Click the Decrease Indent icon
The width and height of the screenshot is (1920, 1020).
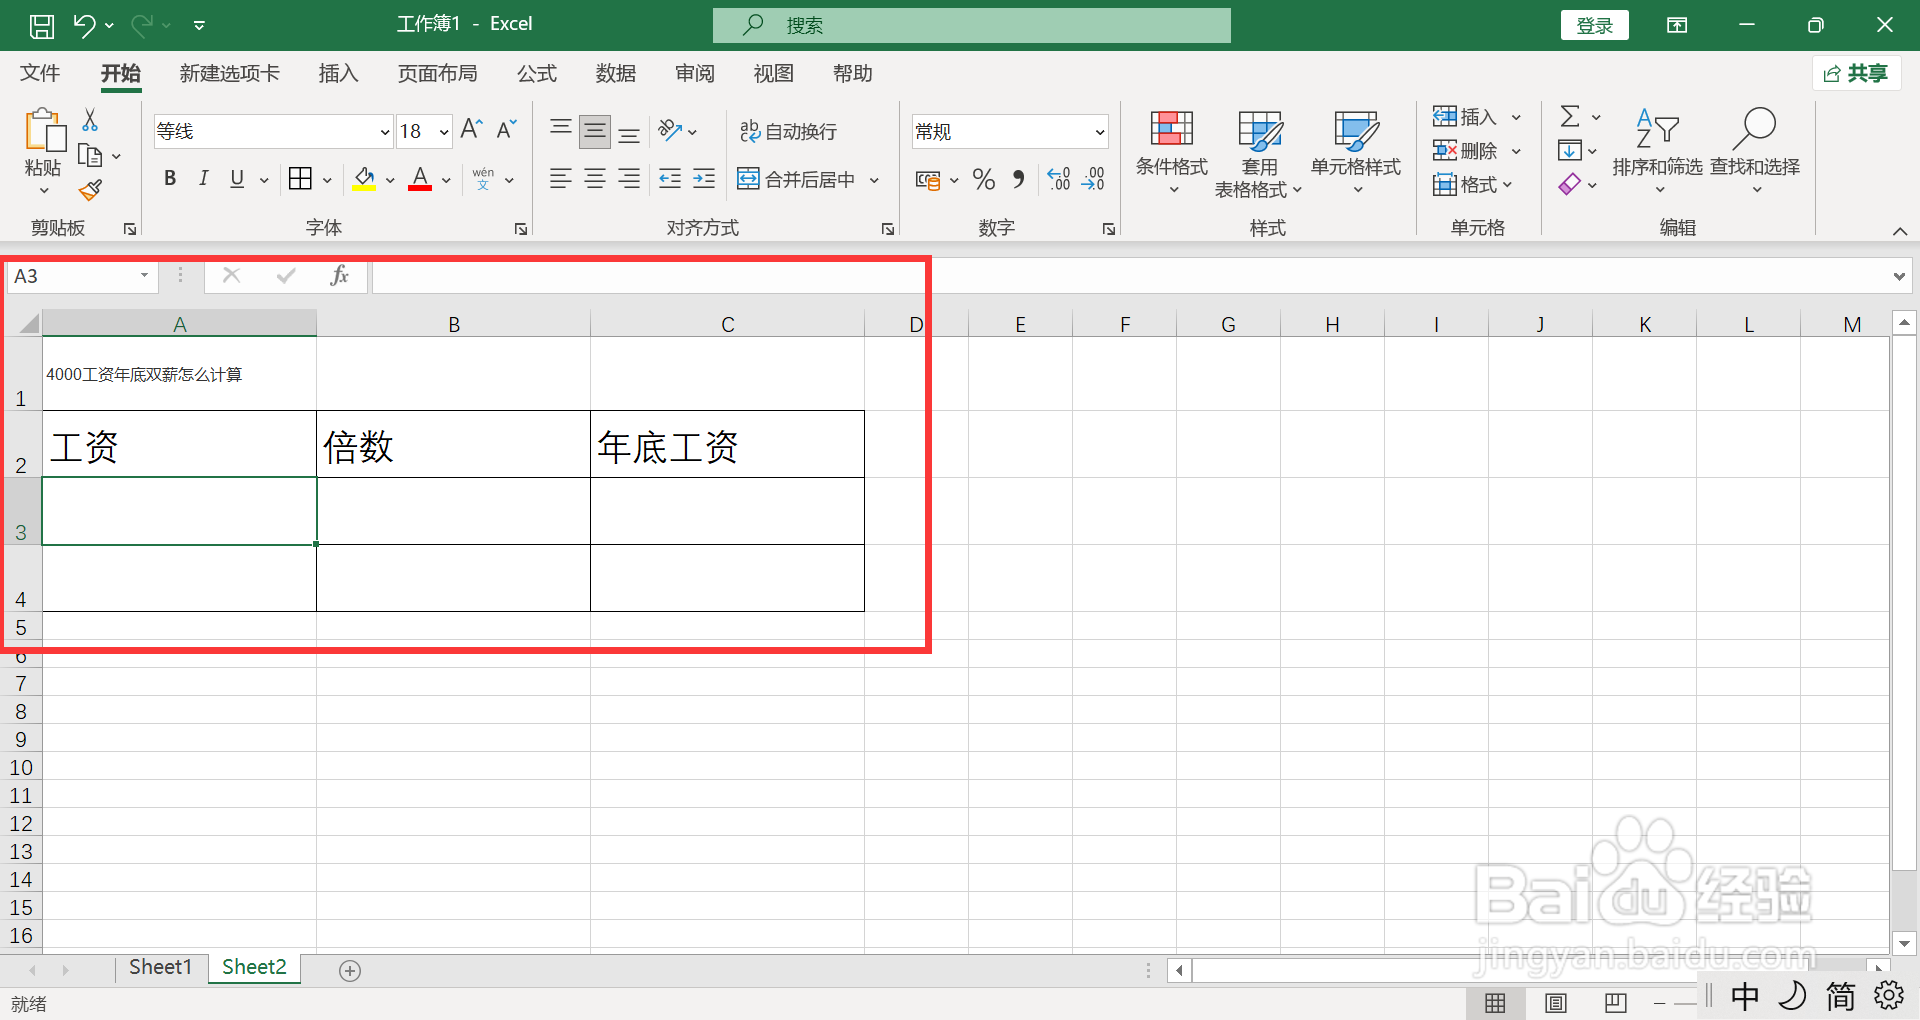pyautogui.click(x=670, y=179)
